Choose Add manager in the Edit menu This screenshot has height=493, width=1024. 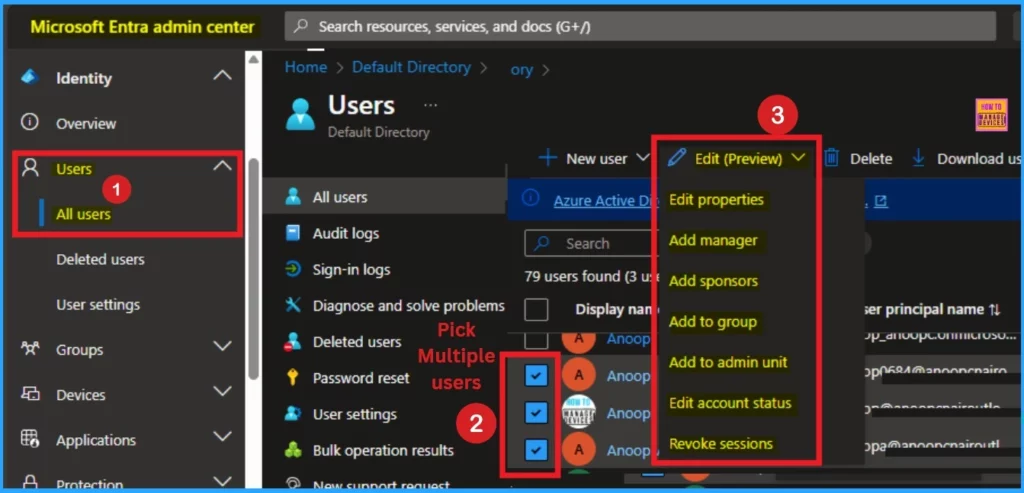point(713,240)
